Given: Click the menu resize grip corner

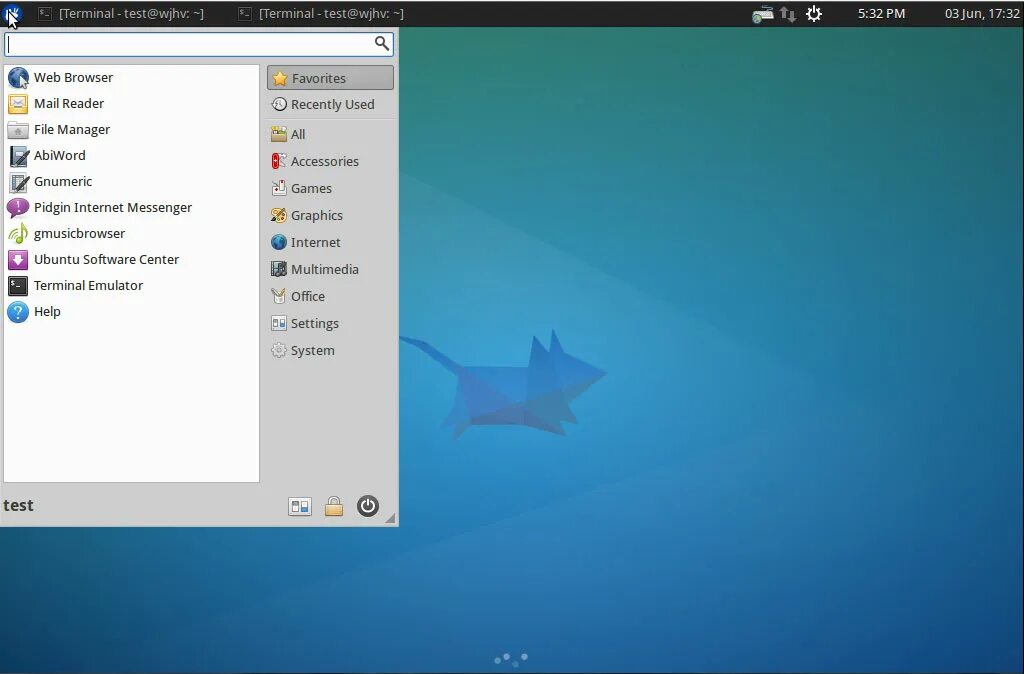Looking at the screenshot, I should tap(390, 518).
